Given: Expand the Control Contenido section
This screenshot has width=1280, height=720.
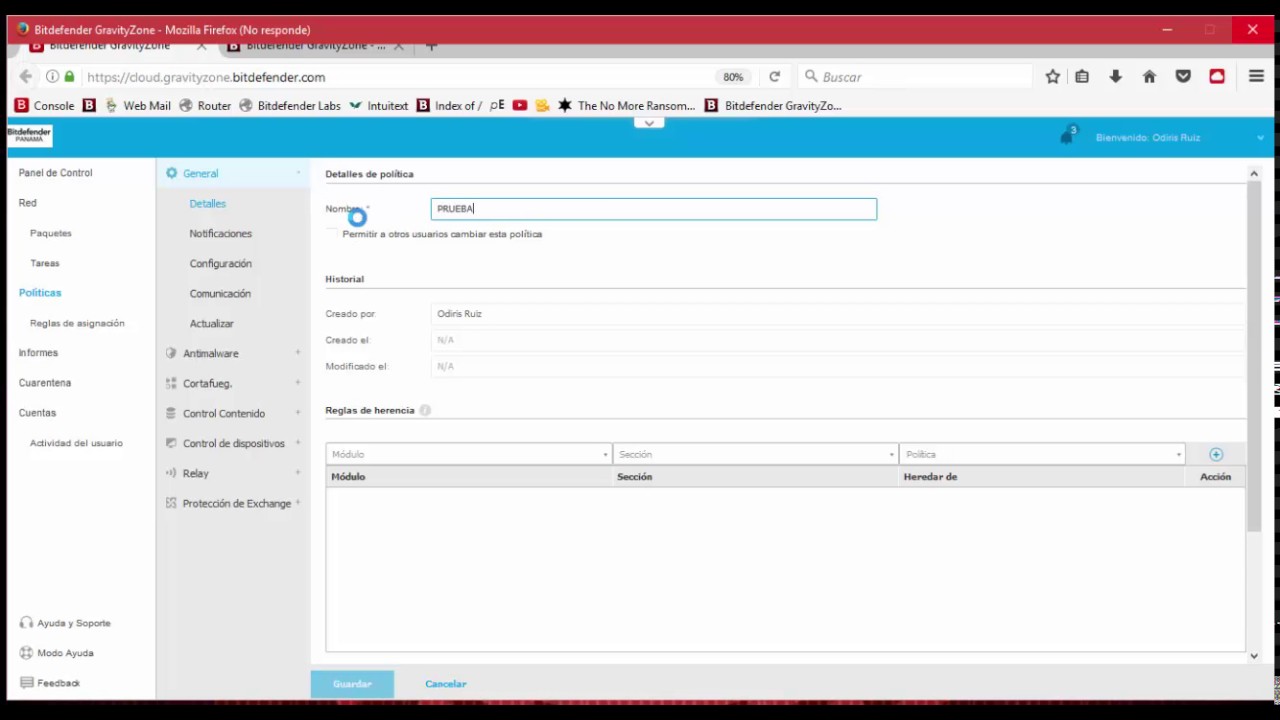Looking at the screenshot, I should (x=298, y=413).
